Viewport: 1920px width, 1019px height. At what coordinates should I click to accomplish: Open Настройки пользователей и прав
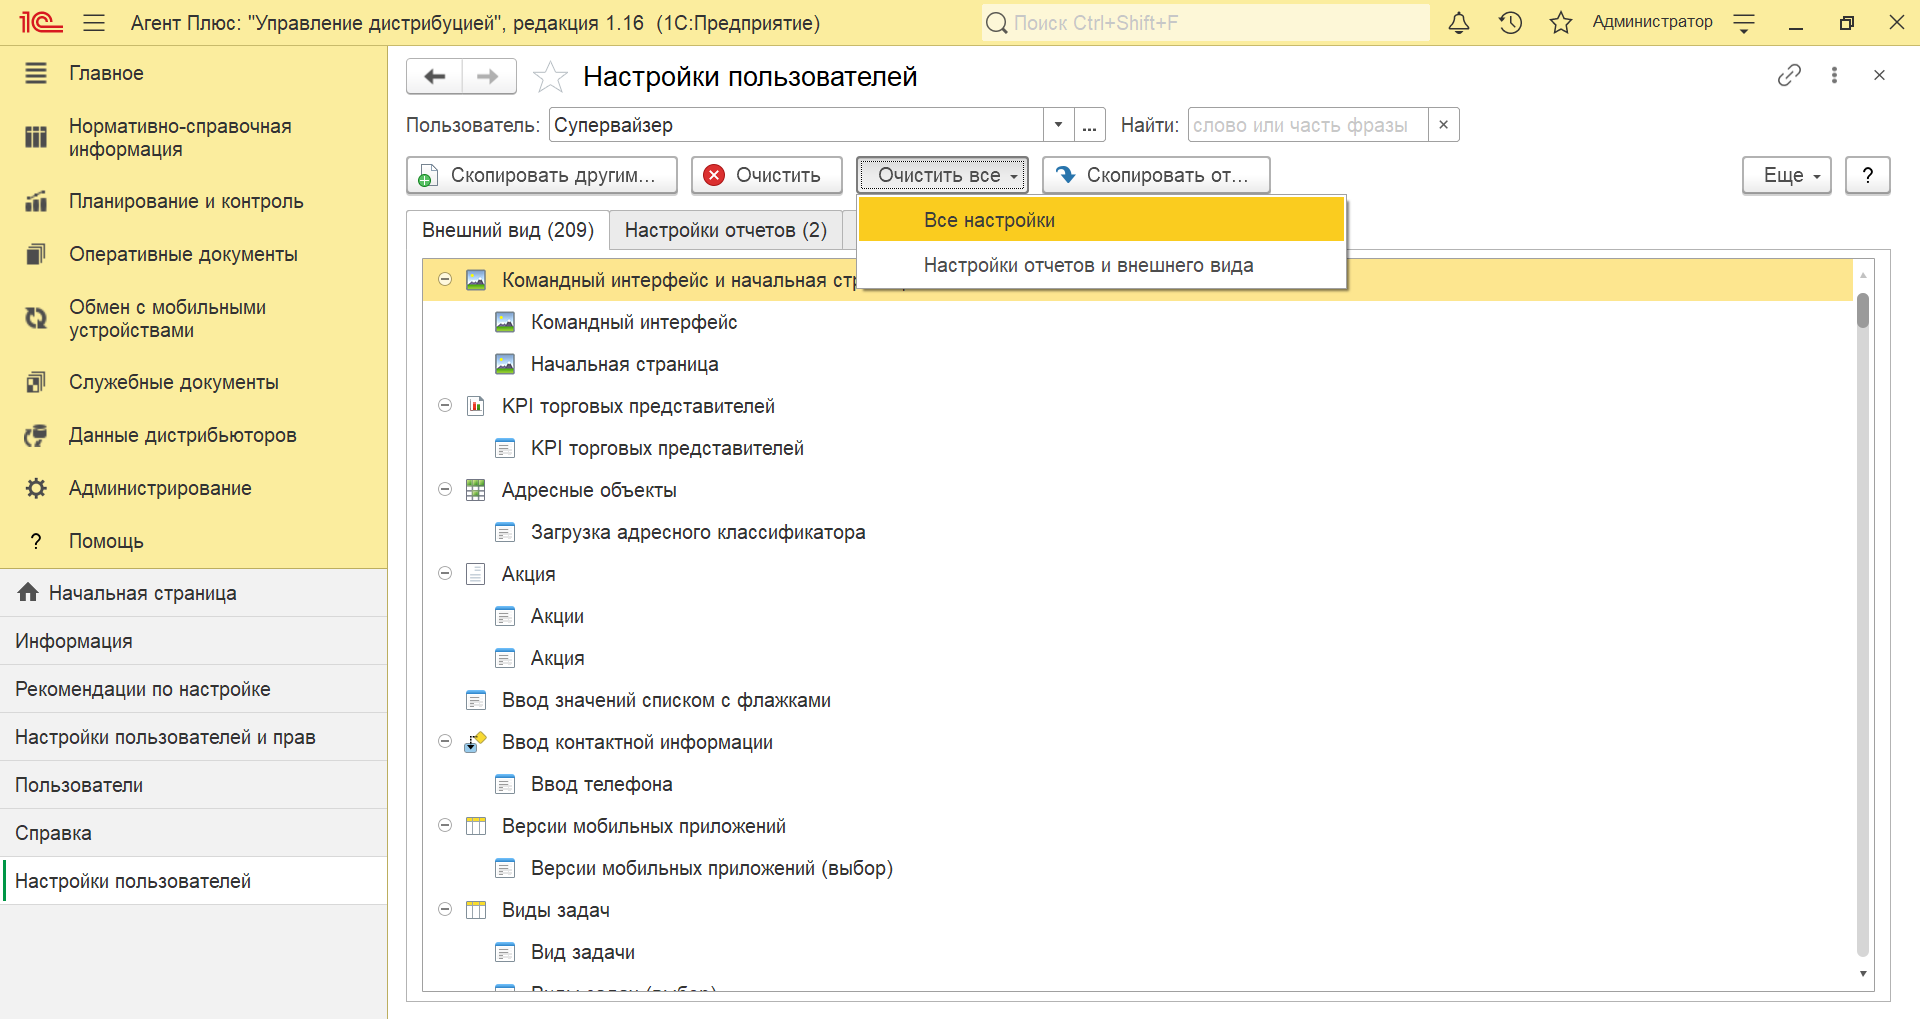193,737
